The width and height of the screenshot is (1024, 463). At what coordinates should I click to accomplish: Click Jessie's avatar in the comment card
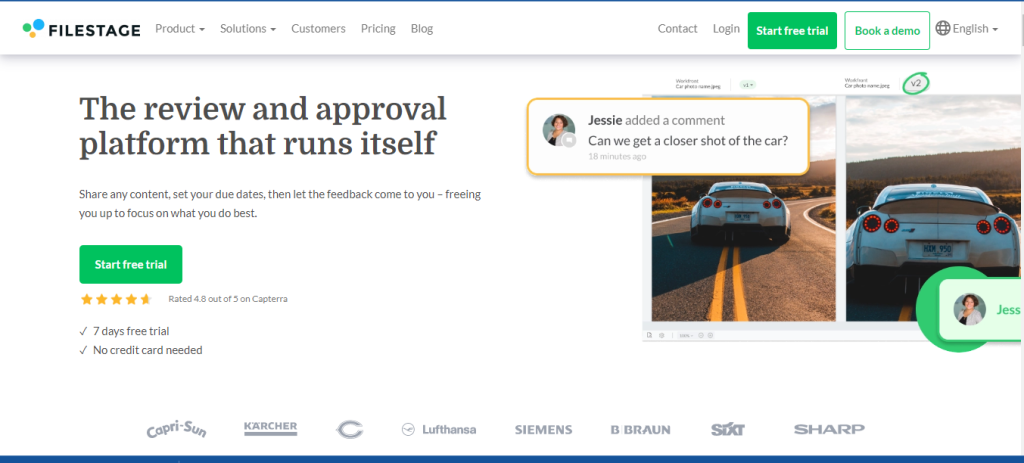click(559, 130)
